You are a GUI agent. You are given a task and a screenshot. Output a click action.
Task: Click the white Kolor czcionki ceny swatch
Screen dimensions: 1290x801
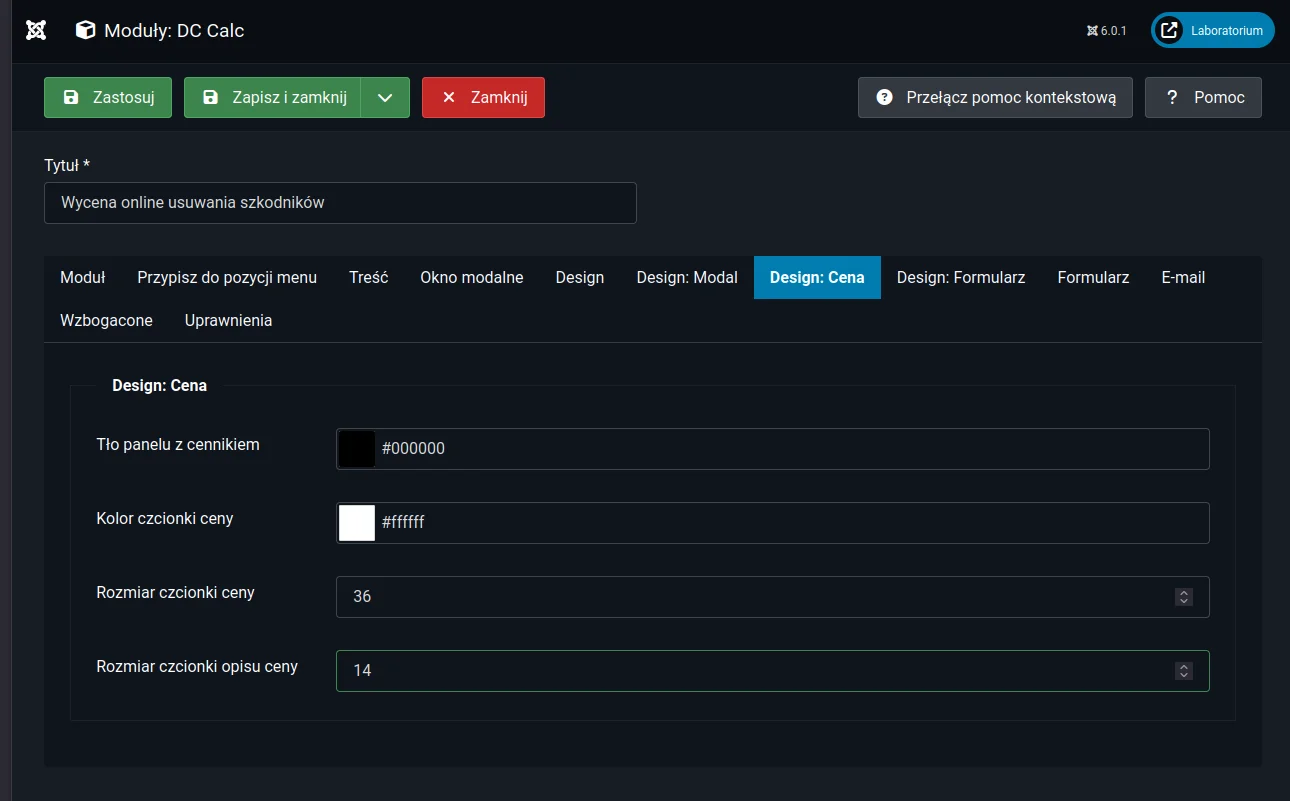point(357,523)
